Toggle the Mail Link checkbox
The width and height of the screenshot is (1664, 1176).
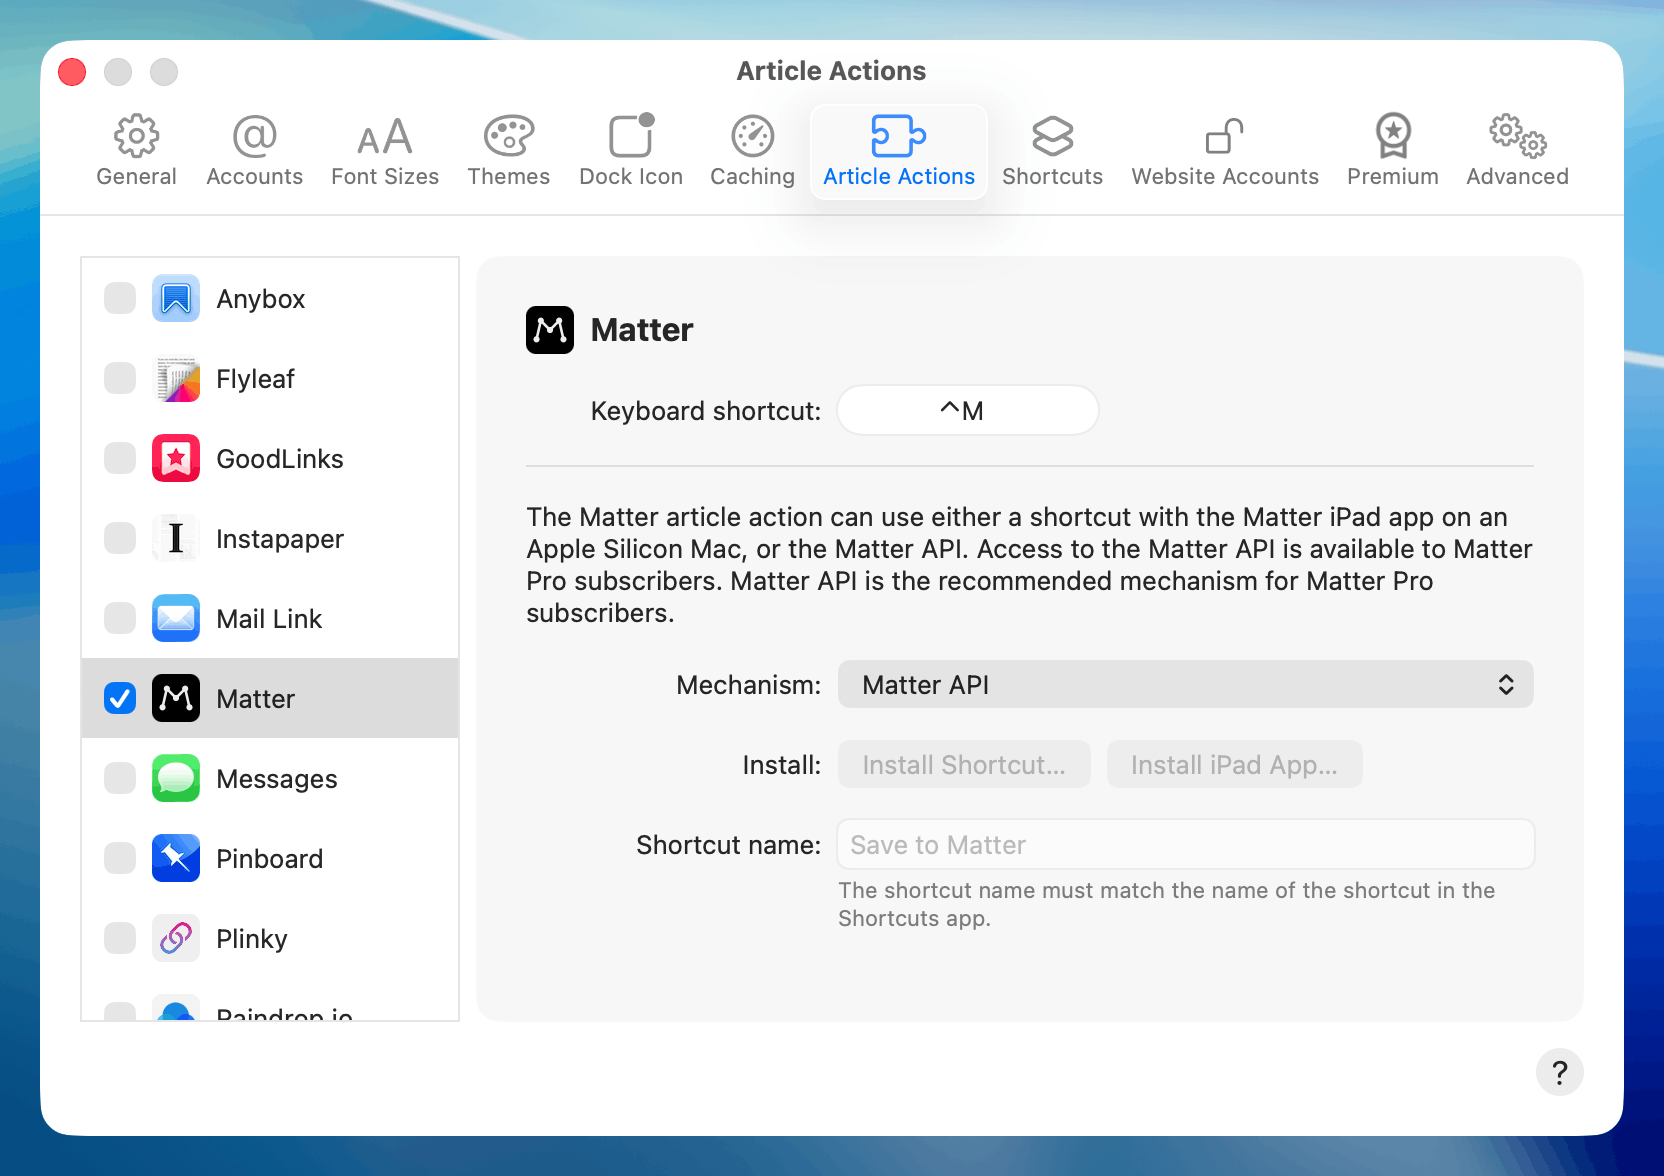point(120,618)
